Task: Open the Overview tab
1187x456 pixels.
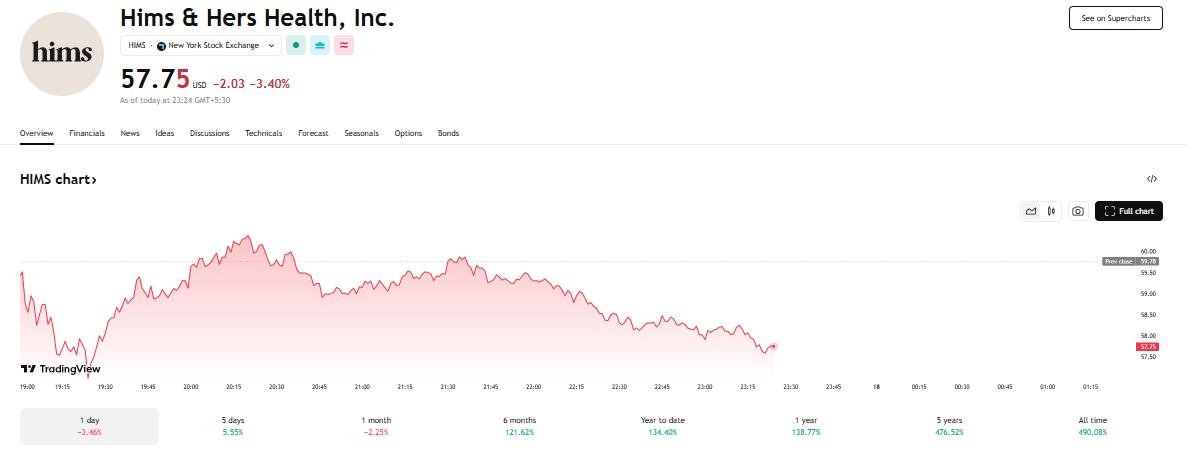Action: click(x=36, y=133)
